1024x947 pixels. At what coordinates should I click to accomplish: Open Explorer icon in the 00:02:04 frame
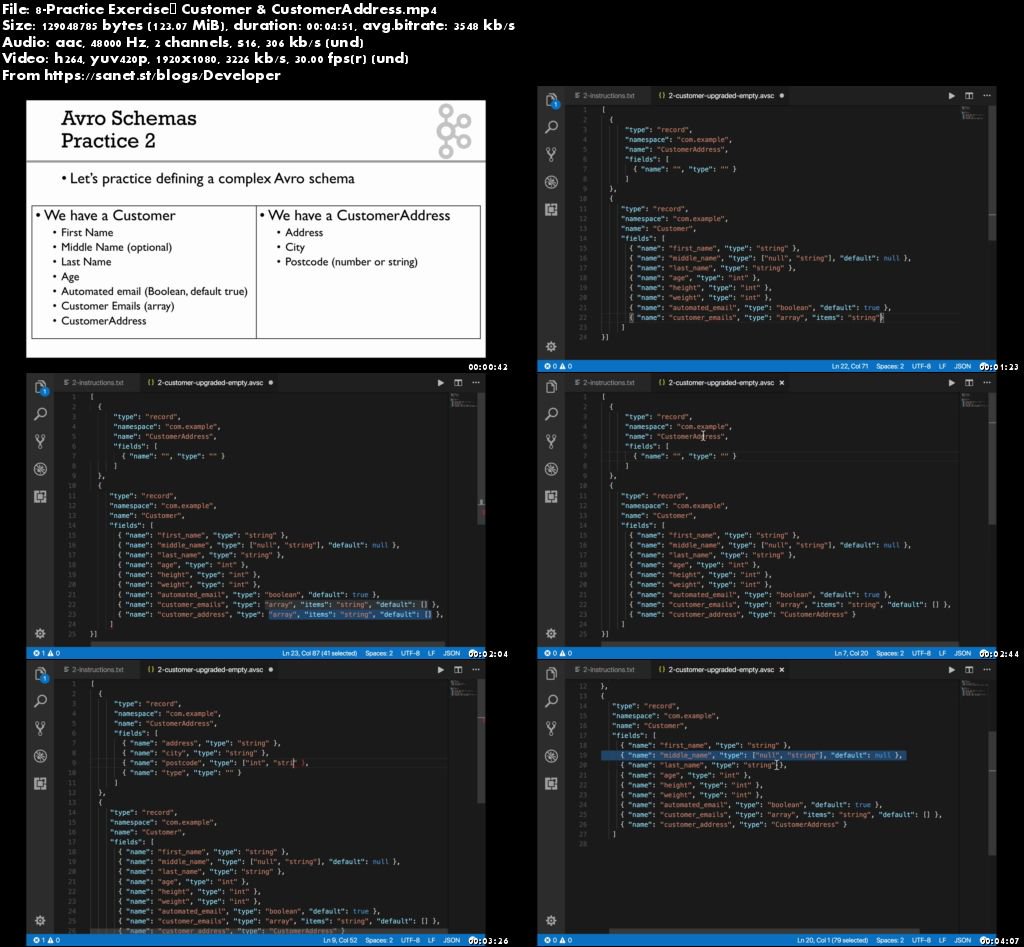click(x=40, y=387)
